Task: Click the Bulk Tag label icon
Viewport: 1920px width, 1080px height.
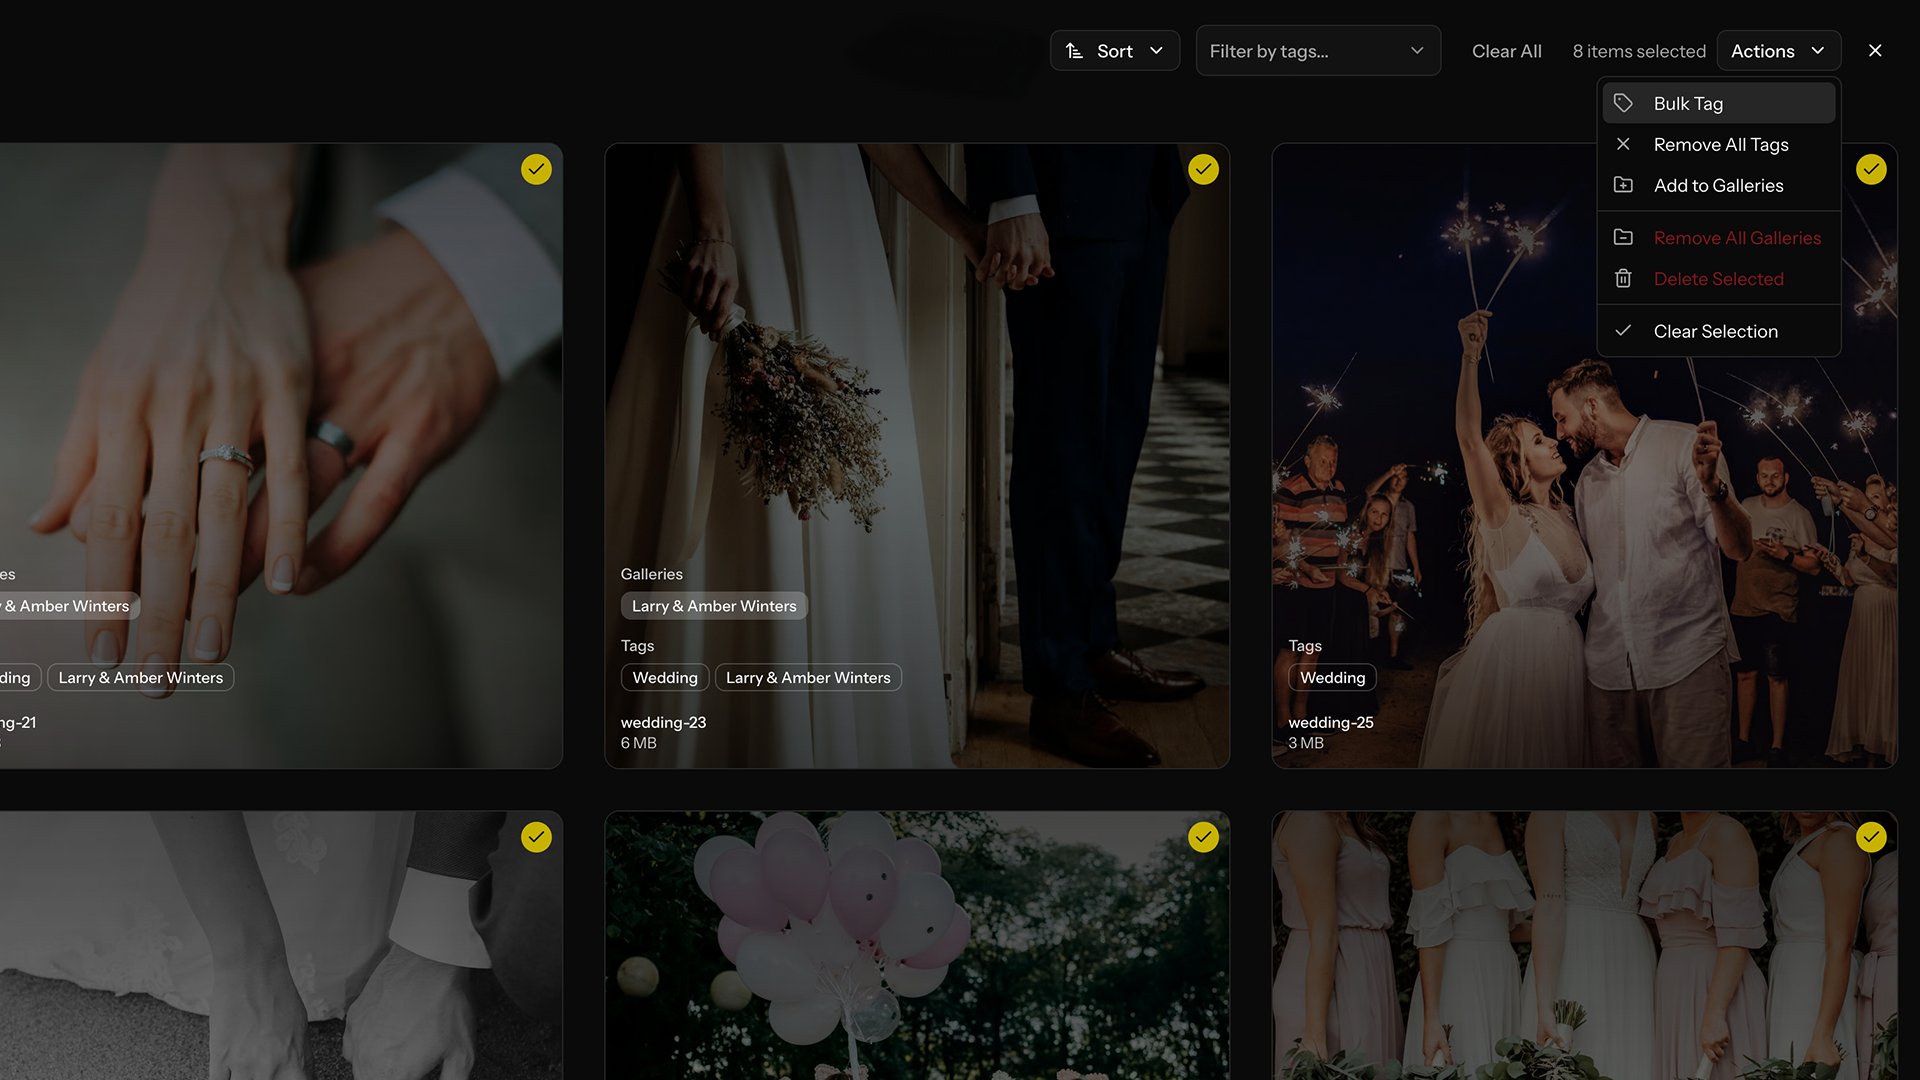Action: coord(1623,103)
